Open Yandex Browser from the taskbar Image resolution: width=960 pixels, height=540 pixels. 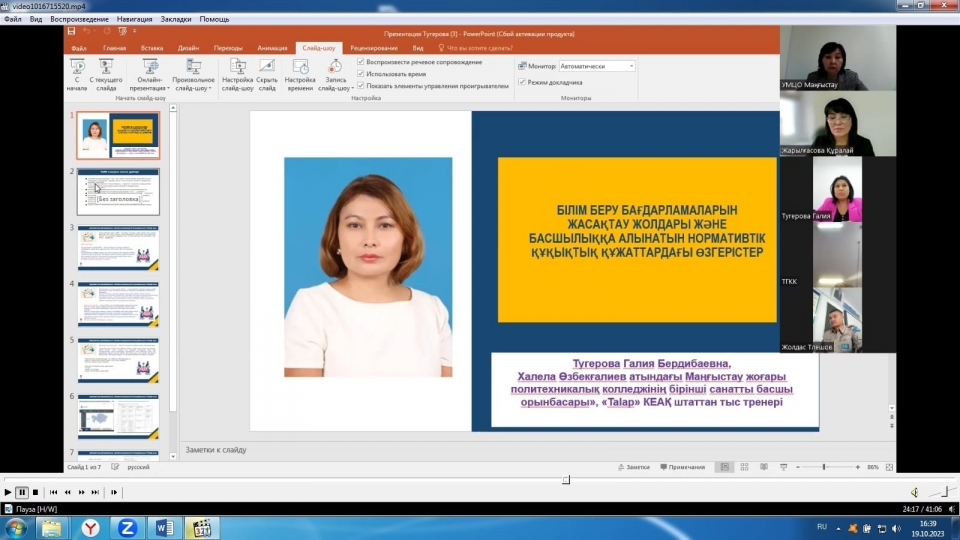[90, 527]
